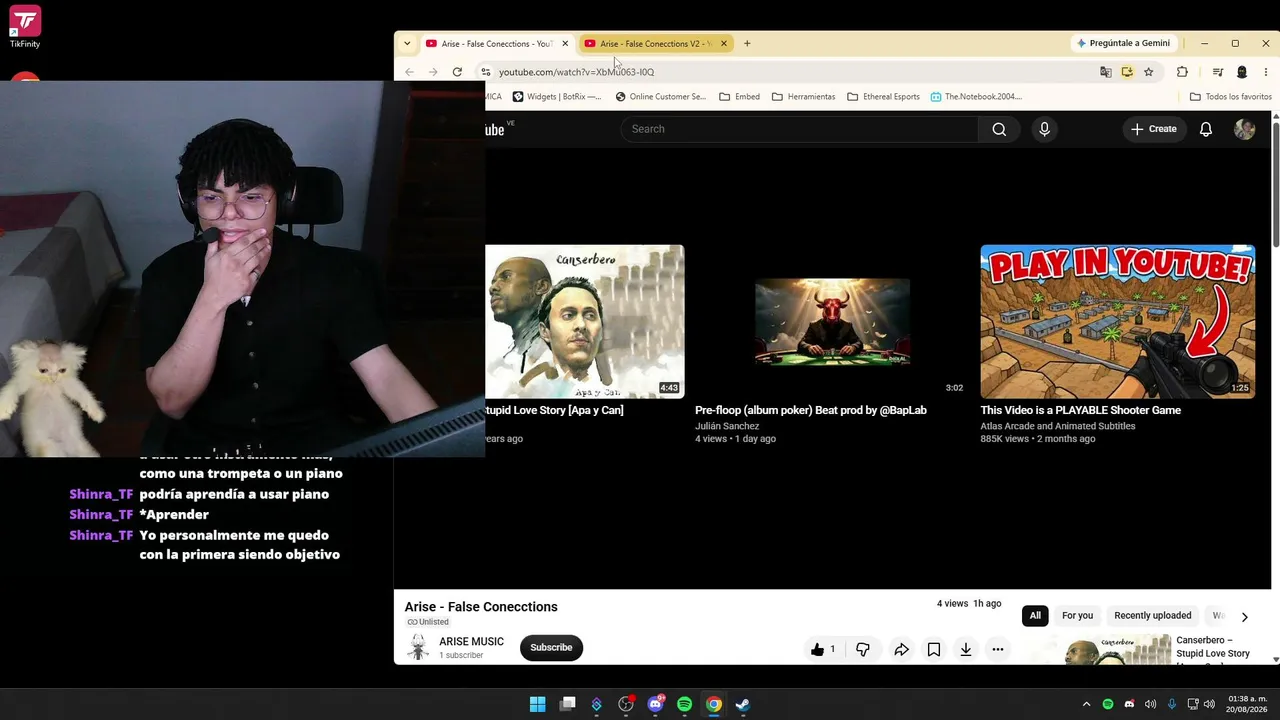Screen dimensions: 1280x720
Task: Open Task View on the taskbar
Action: [x=567, y=704]
